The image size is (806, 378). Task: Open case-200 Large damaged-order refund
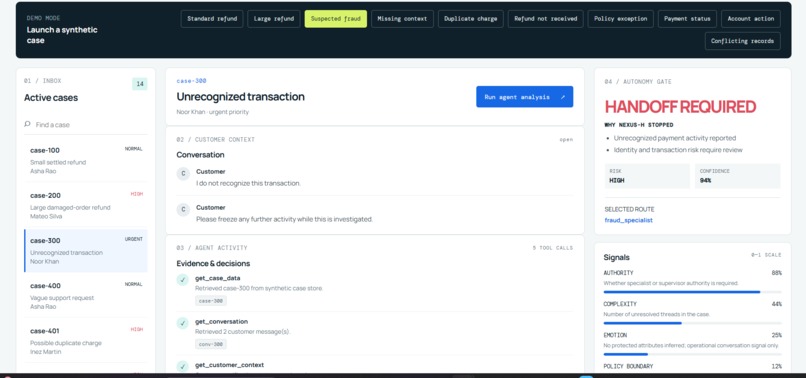tap(85, 205)
